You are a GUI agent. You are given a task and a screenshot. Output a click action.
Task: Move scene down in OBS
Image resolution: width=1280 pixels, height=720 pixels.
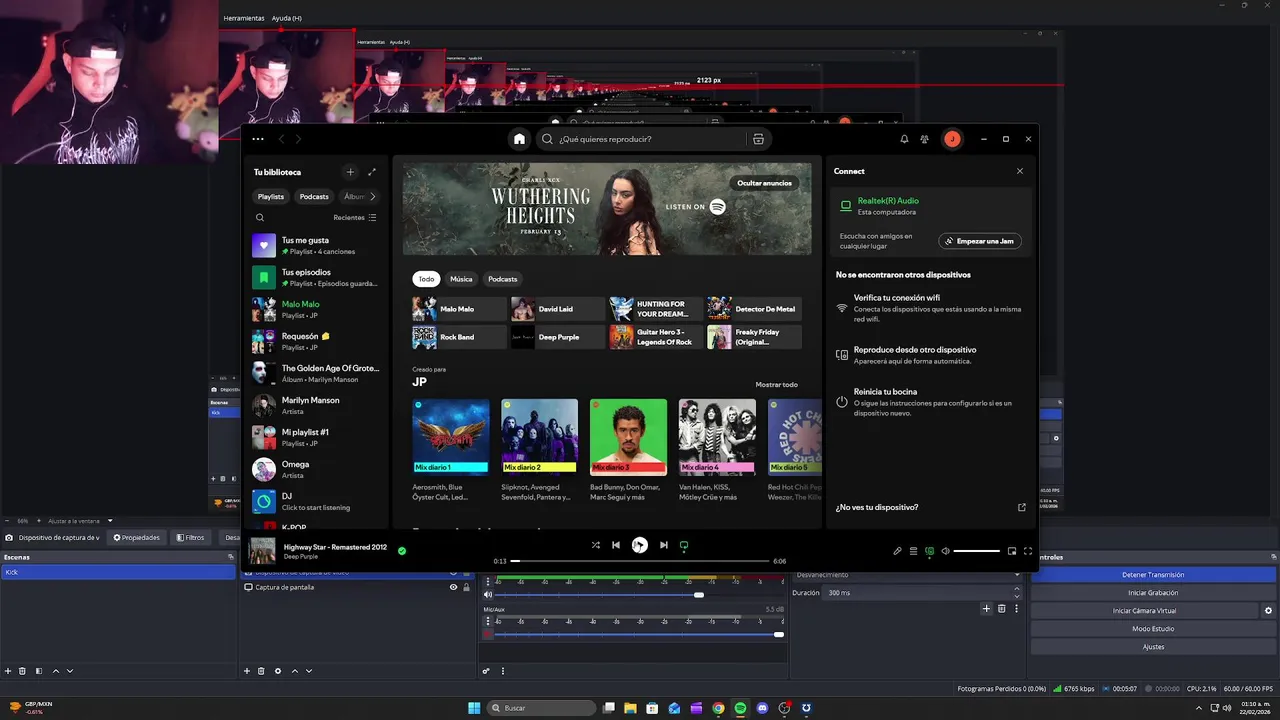click(70, 671)
